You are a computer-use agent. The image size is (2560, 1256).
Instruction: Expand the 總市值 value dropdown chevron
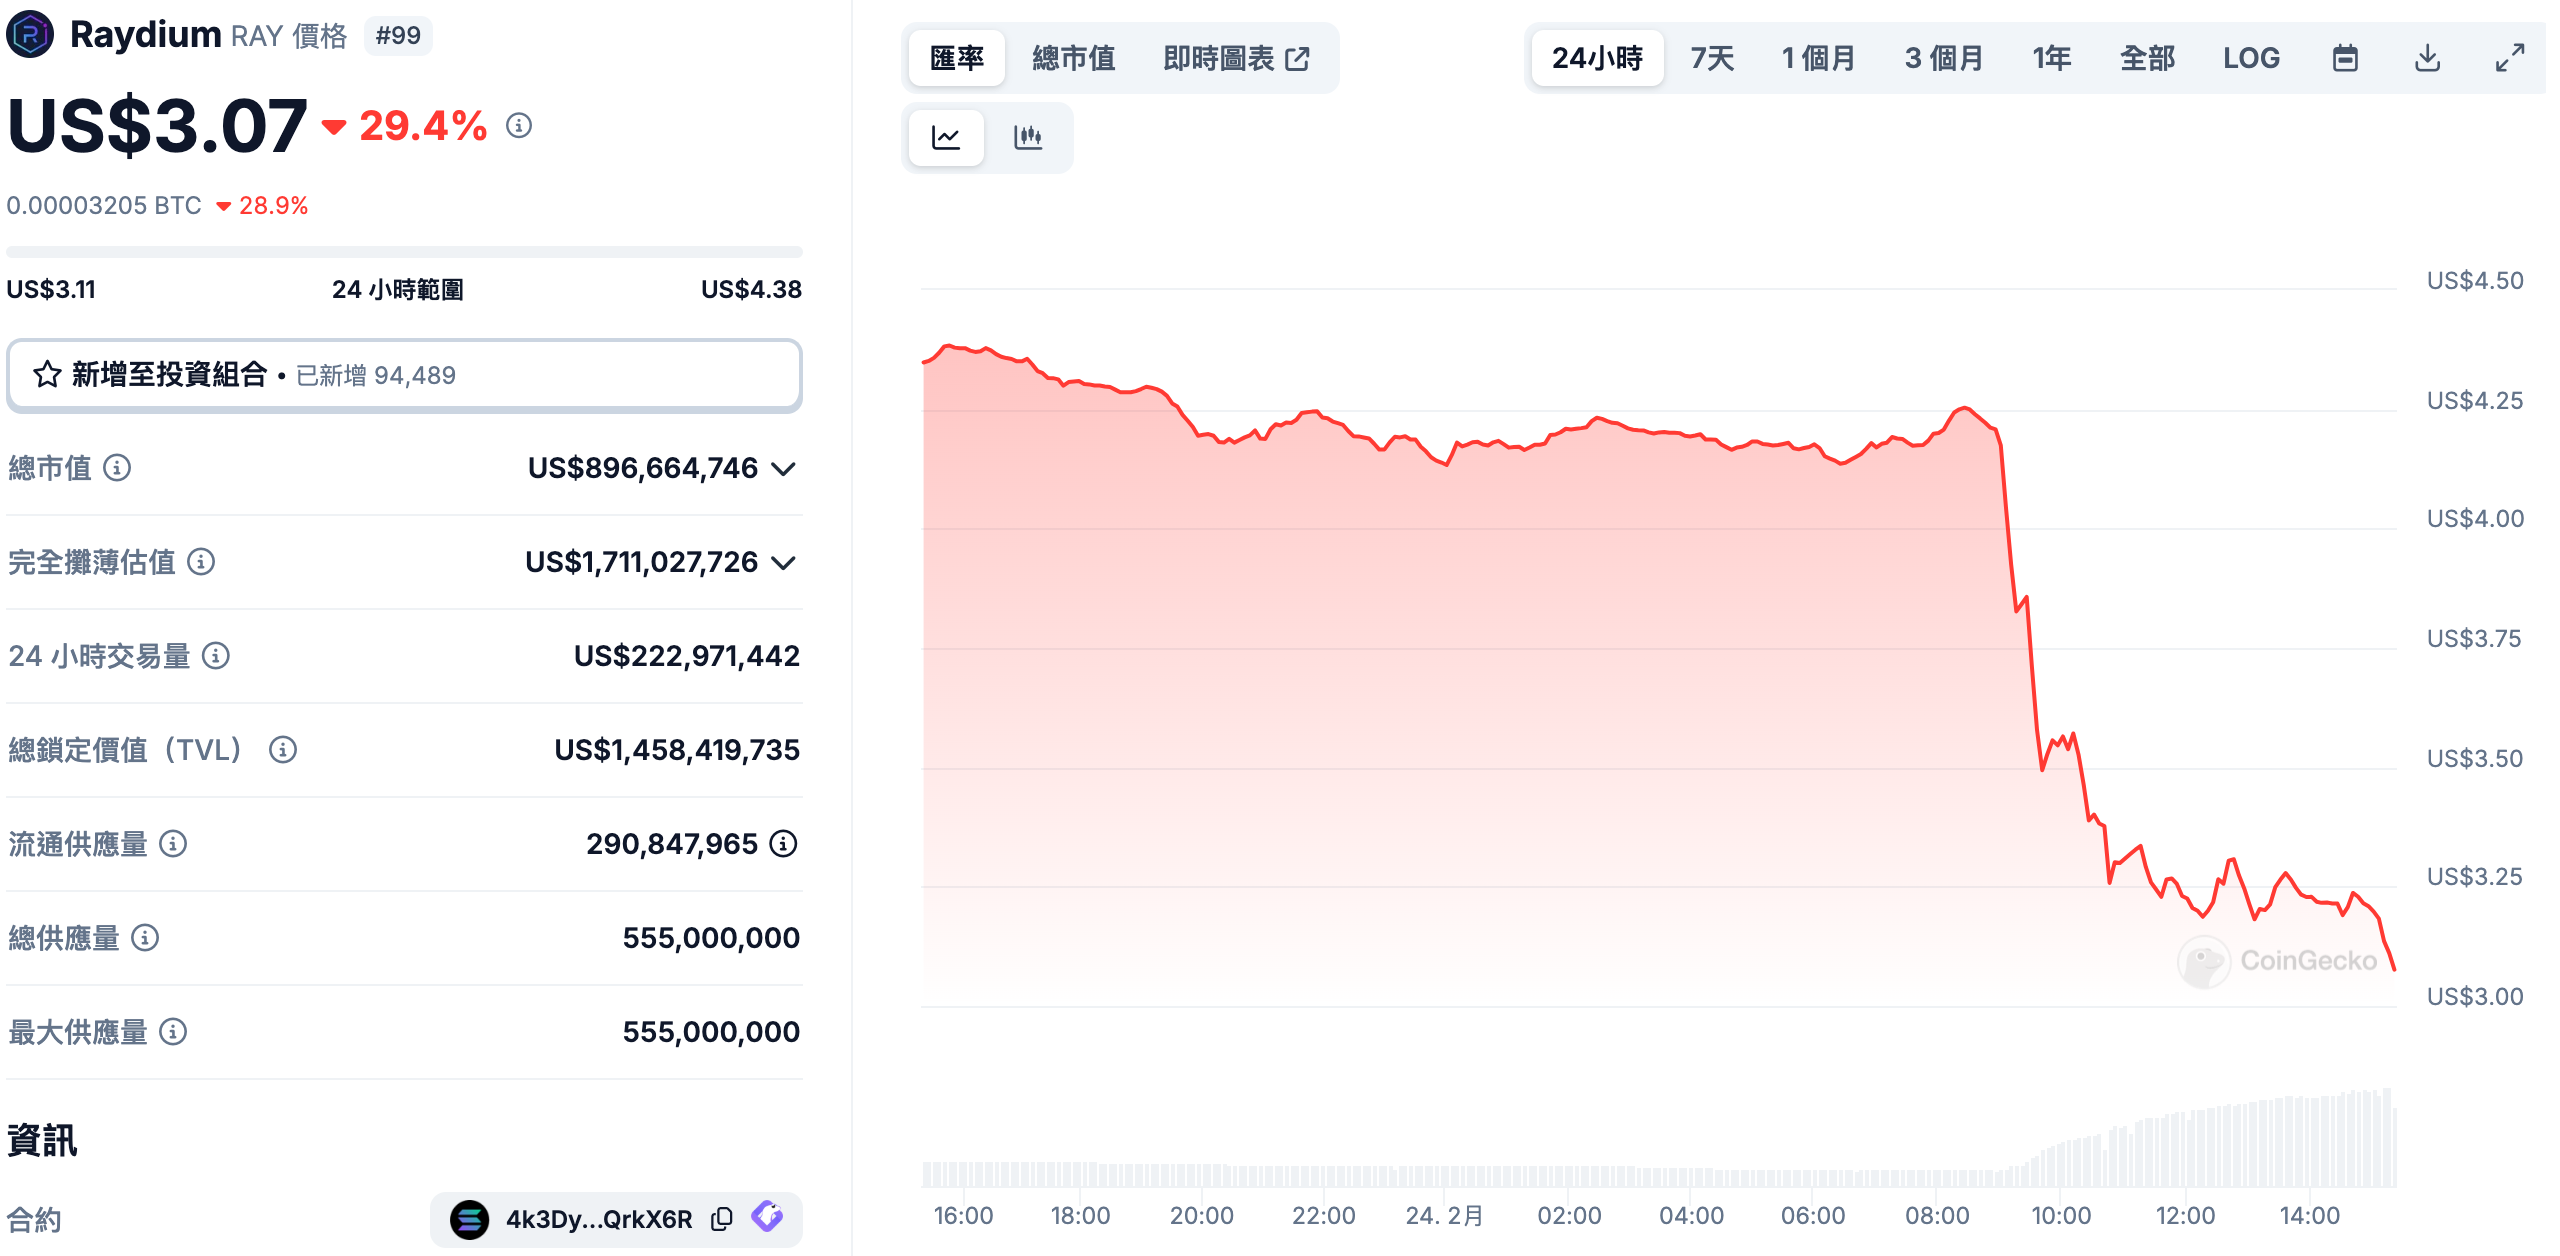coord(785,468)
